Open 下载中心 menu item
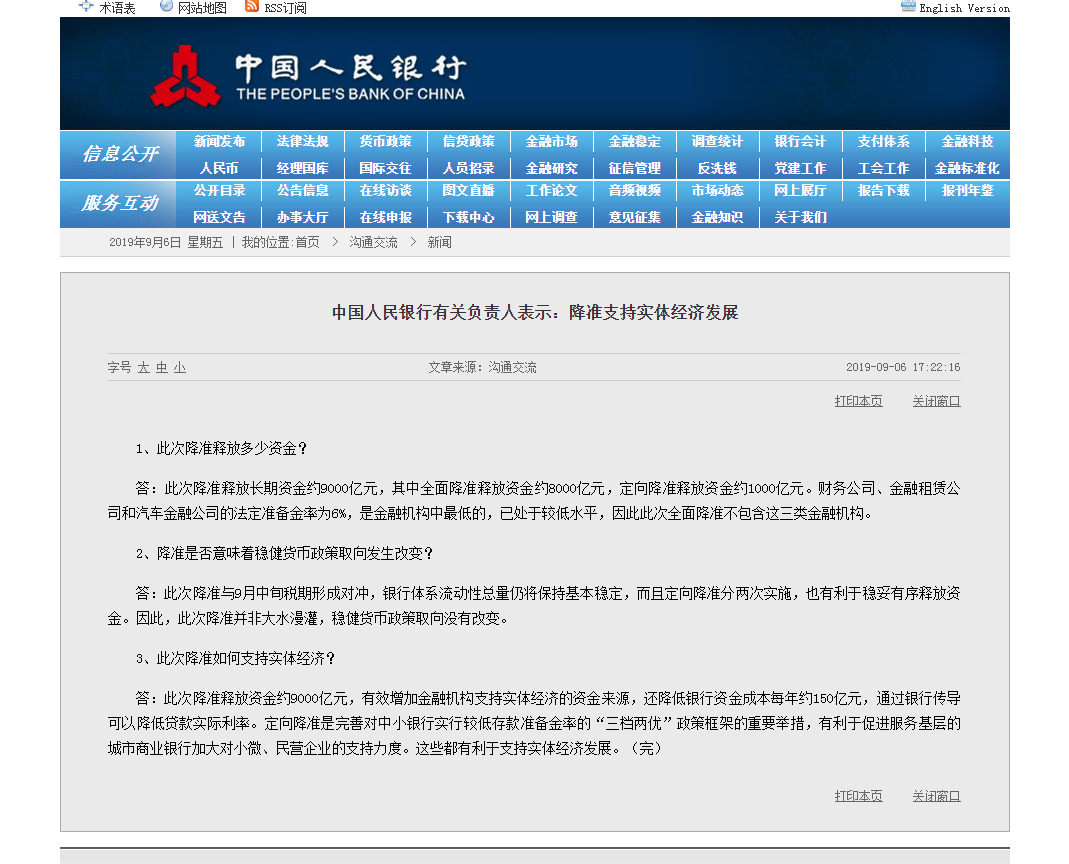The height and width of the screenshot is (864, 1069). (x=468, y=217)
